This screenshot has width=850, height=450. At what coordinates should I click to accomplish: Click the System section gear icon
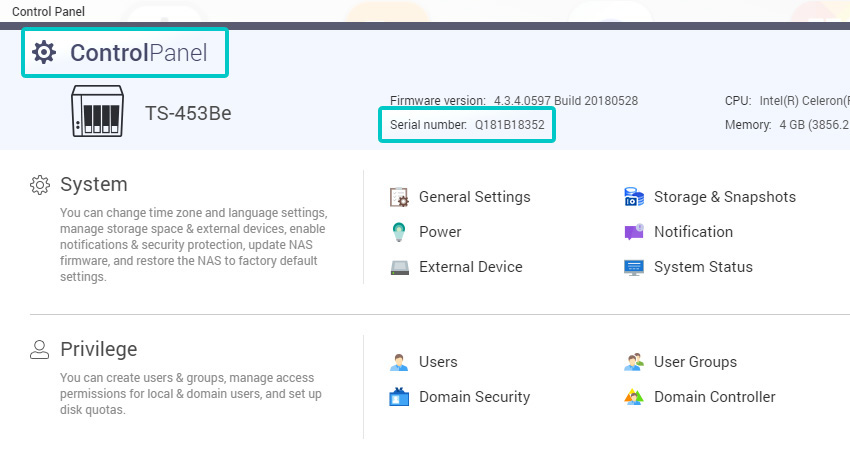click(x=40, y=185)
